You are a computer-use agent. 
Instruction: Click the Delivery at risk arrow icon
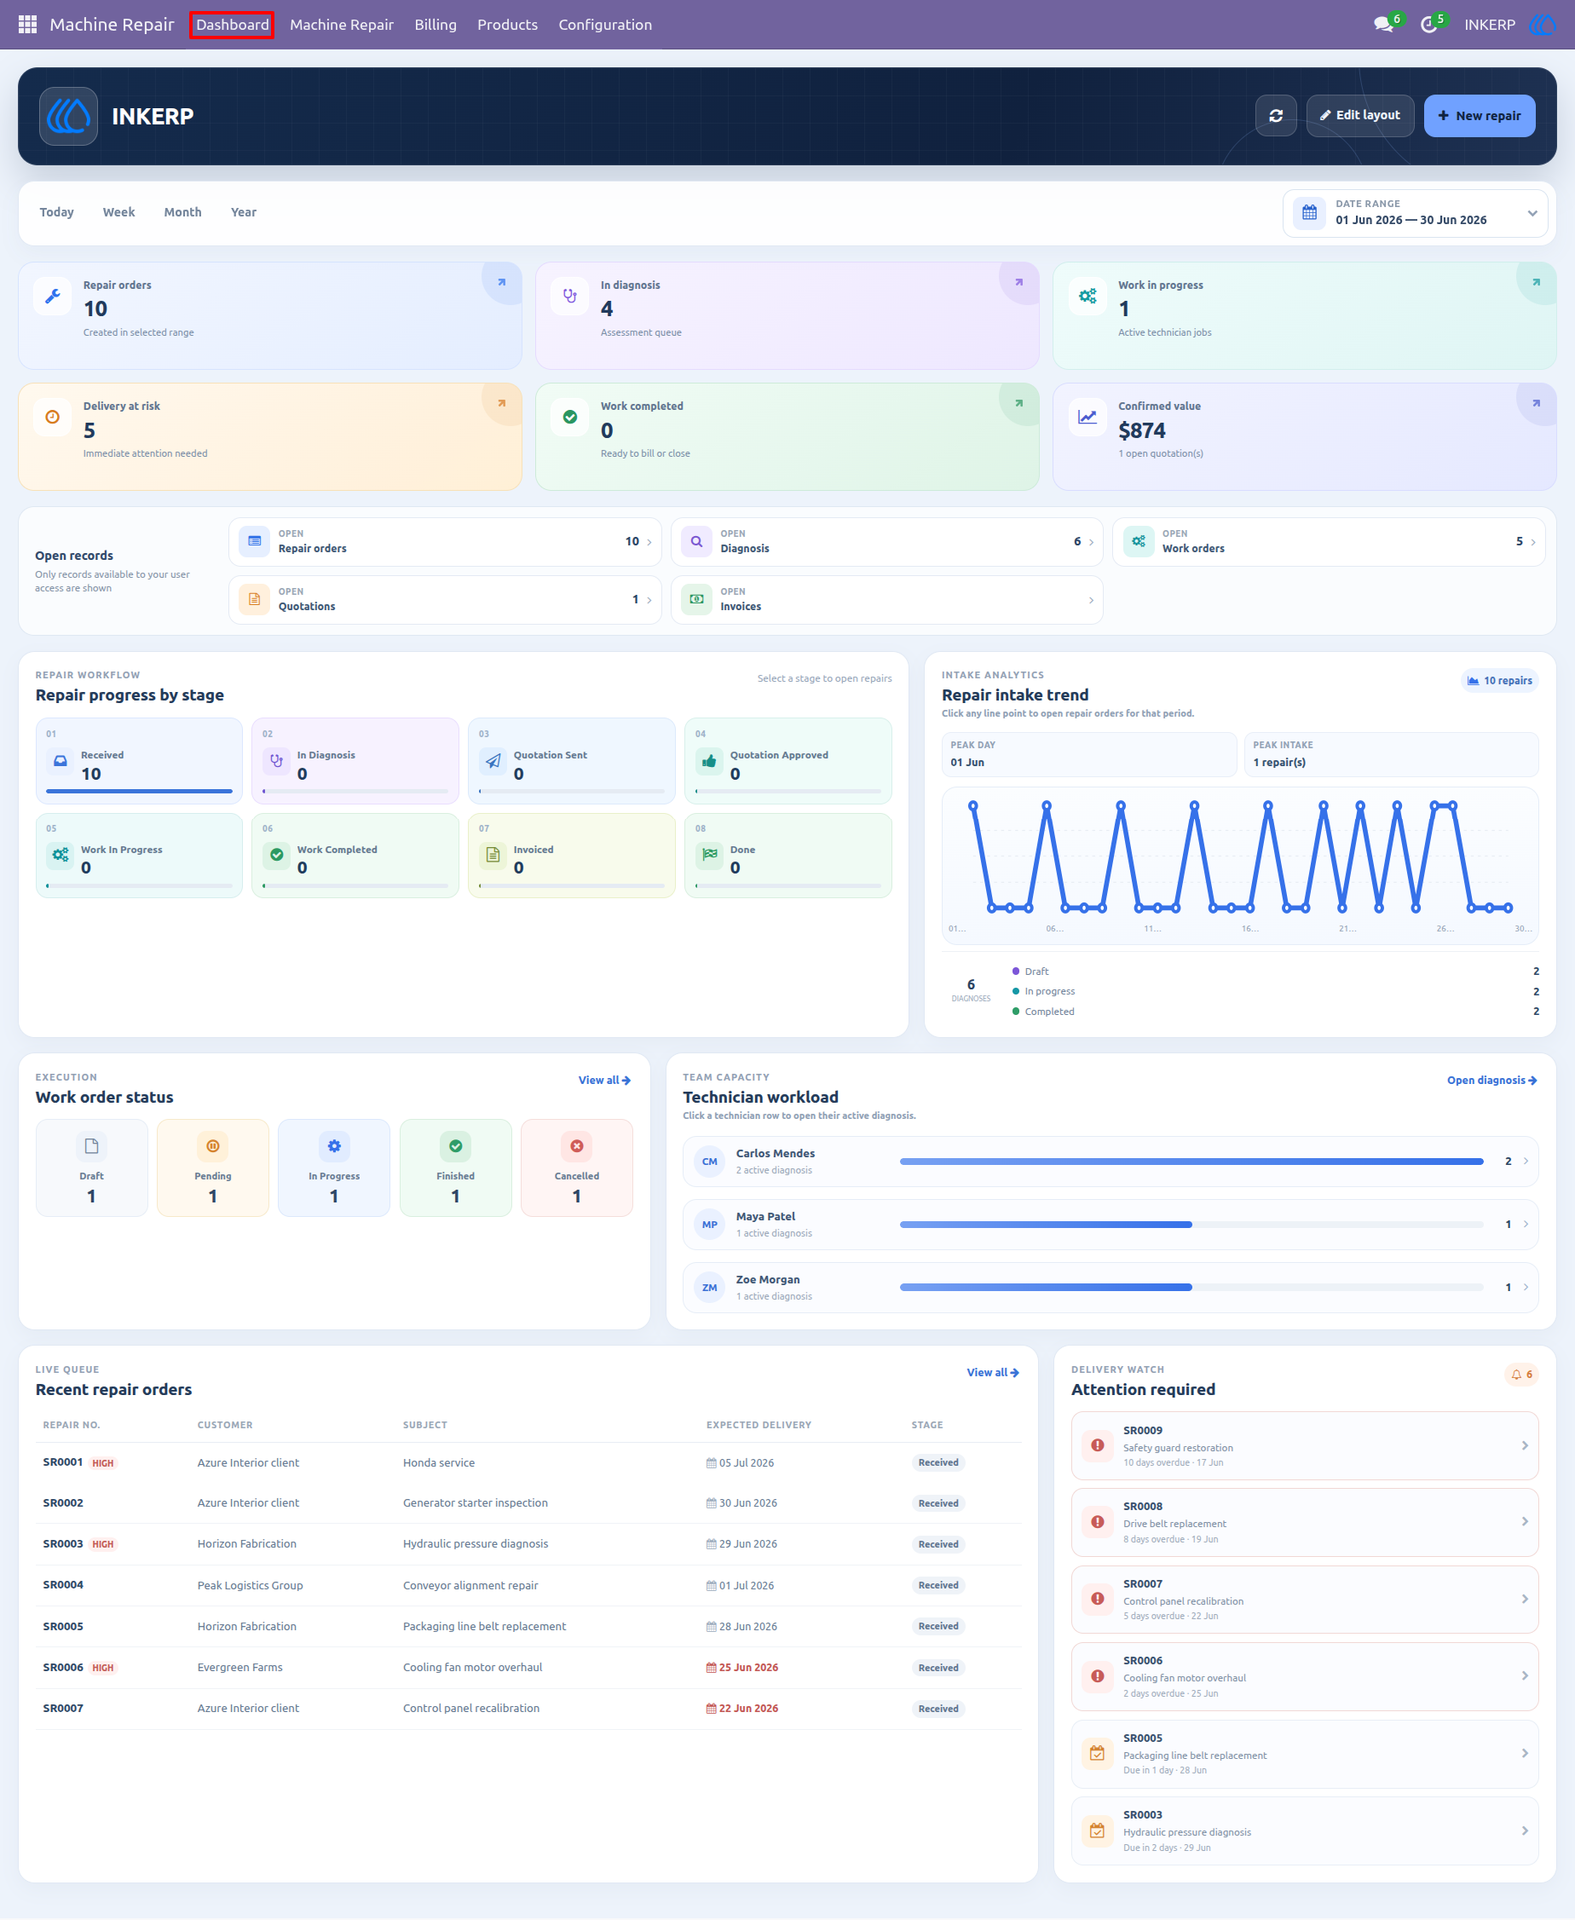[x=502, y=403]
